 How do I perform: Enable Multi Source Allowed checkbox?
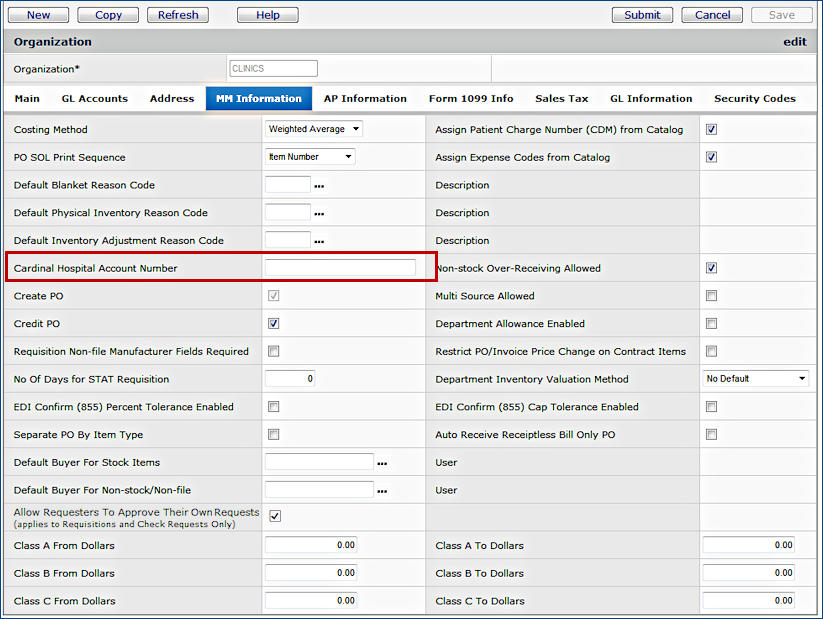[x=711, y=296]
